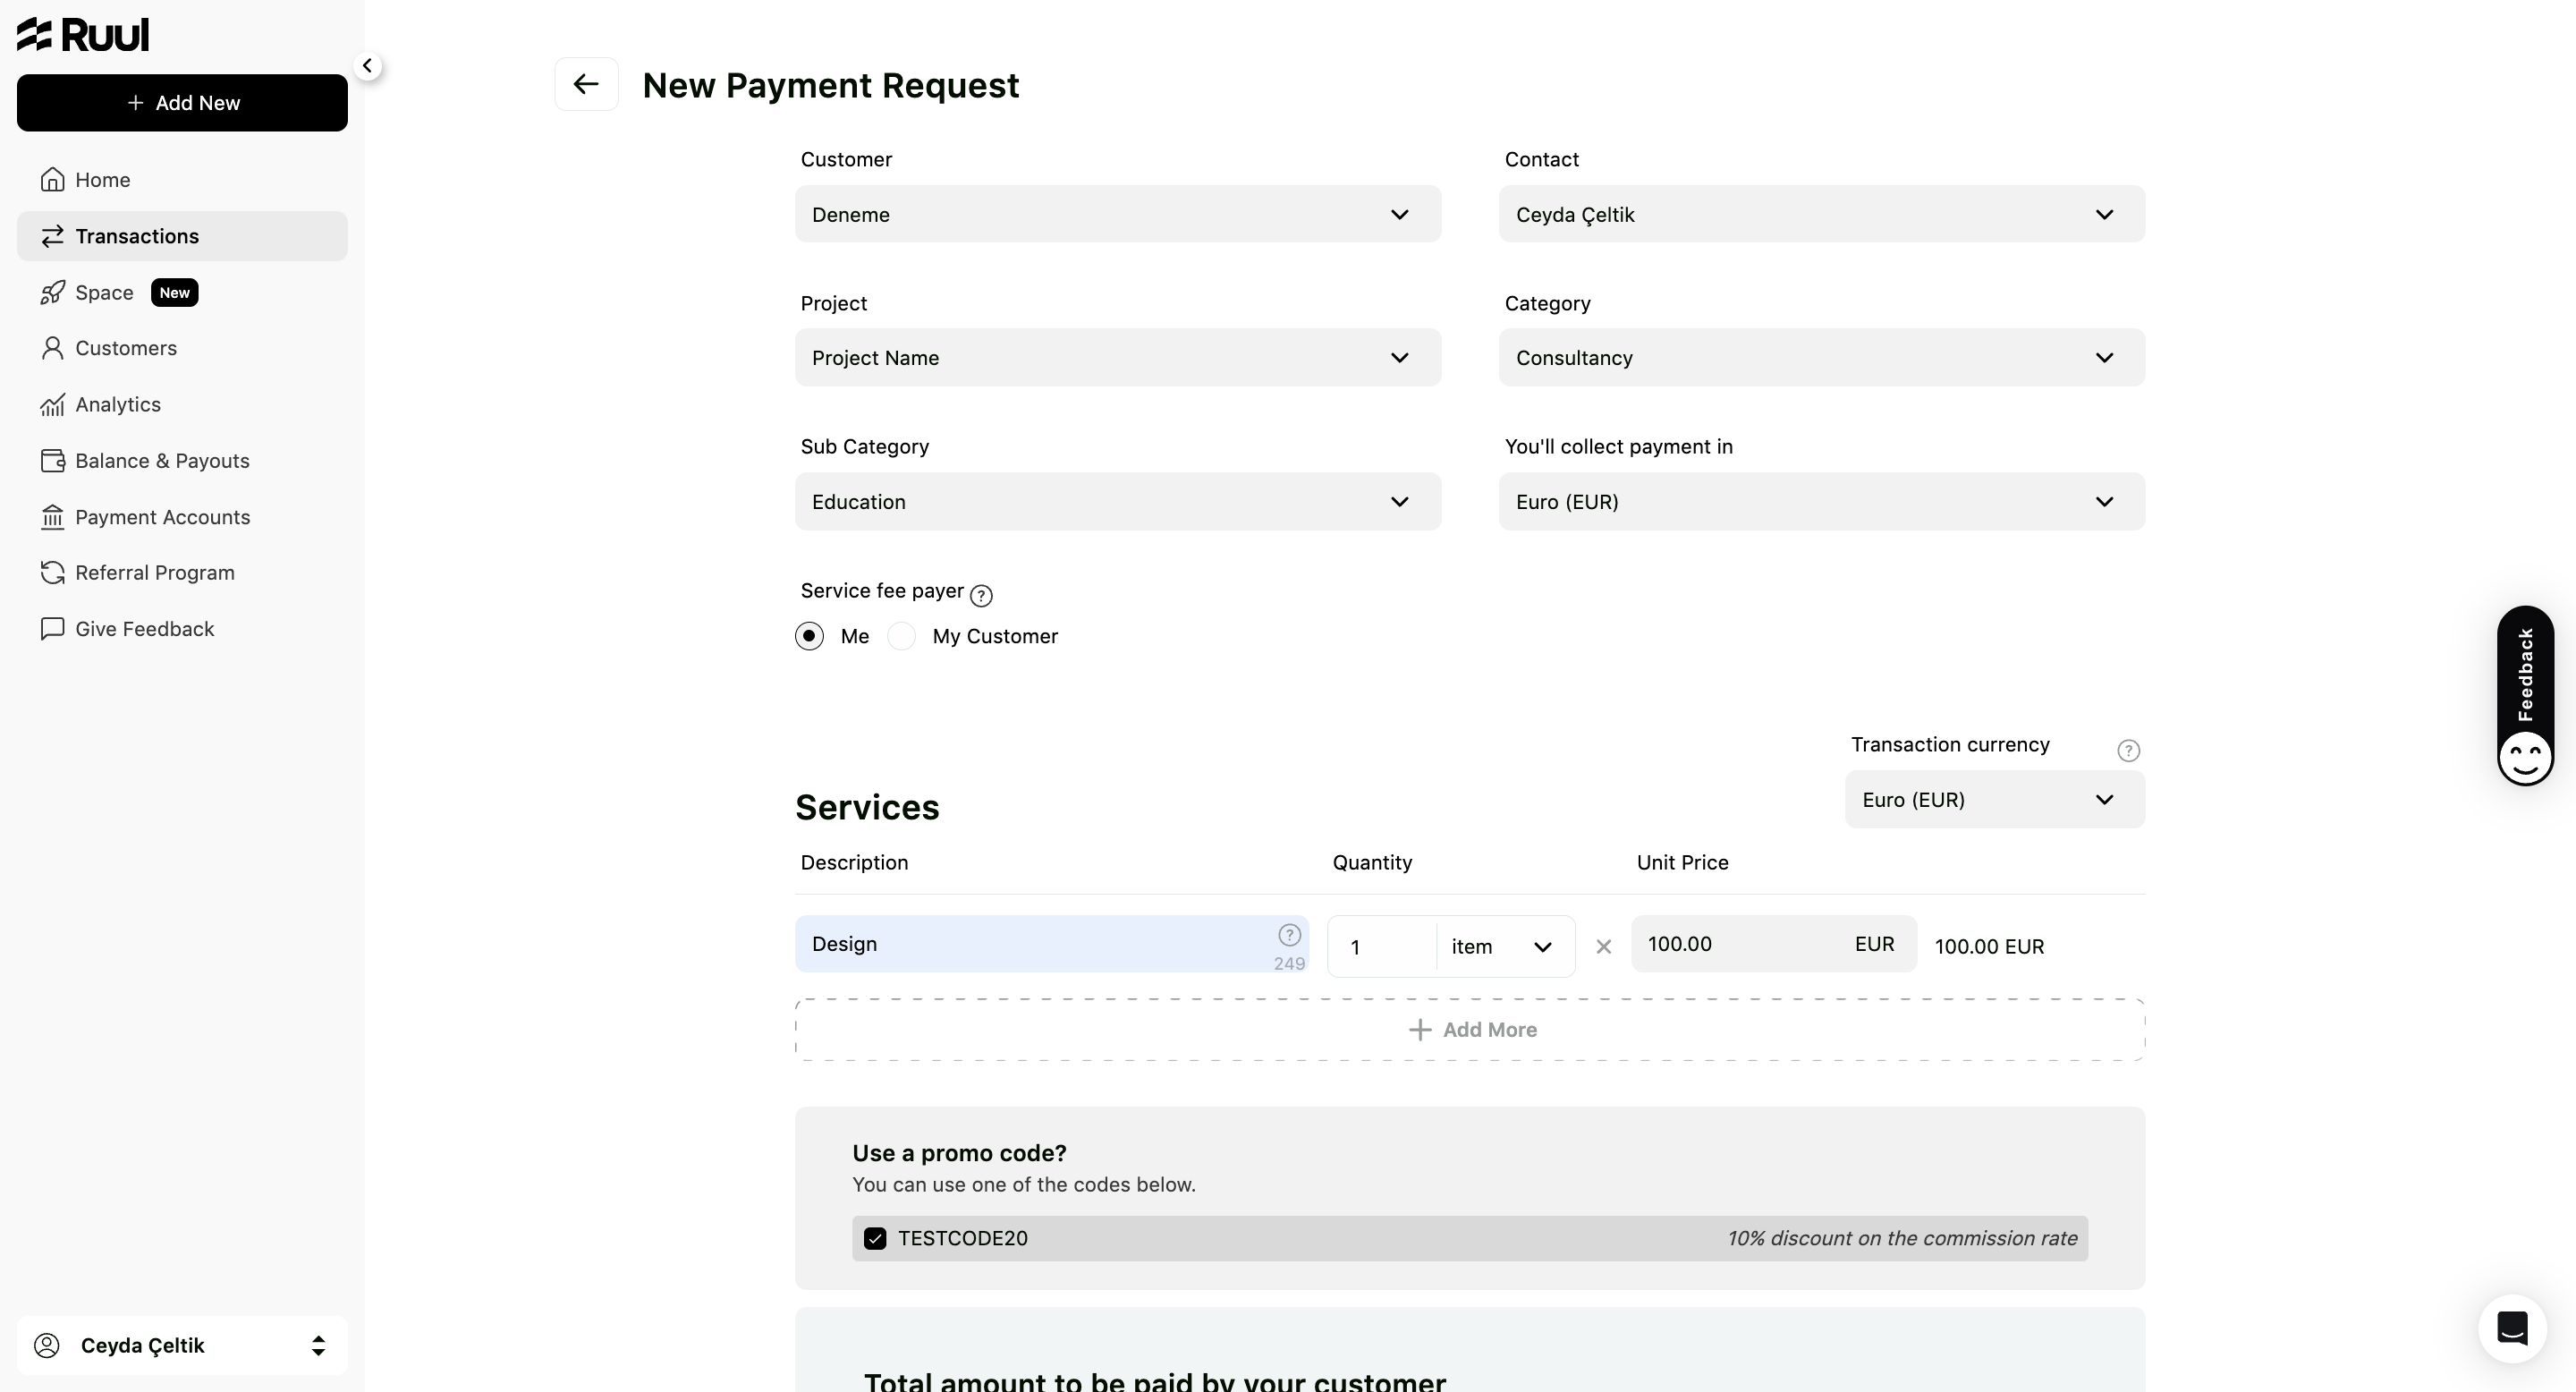Image resolution: width=2576 pixels, height=1392 pixels.
Task: Click the quantity field showing 1
Action: (1382, 947)
